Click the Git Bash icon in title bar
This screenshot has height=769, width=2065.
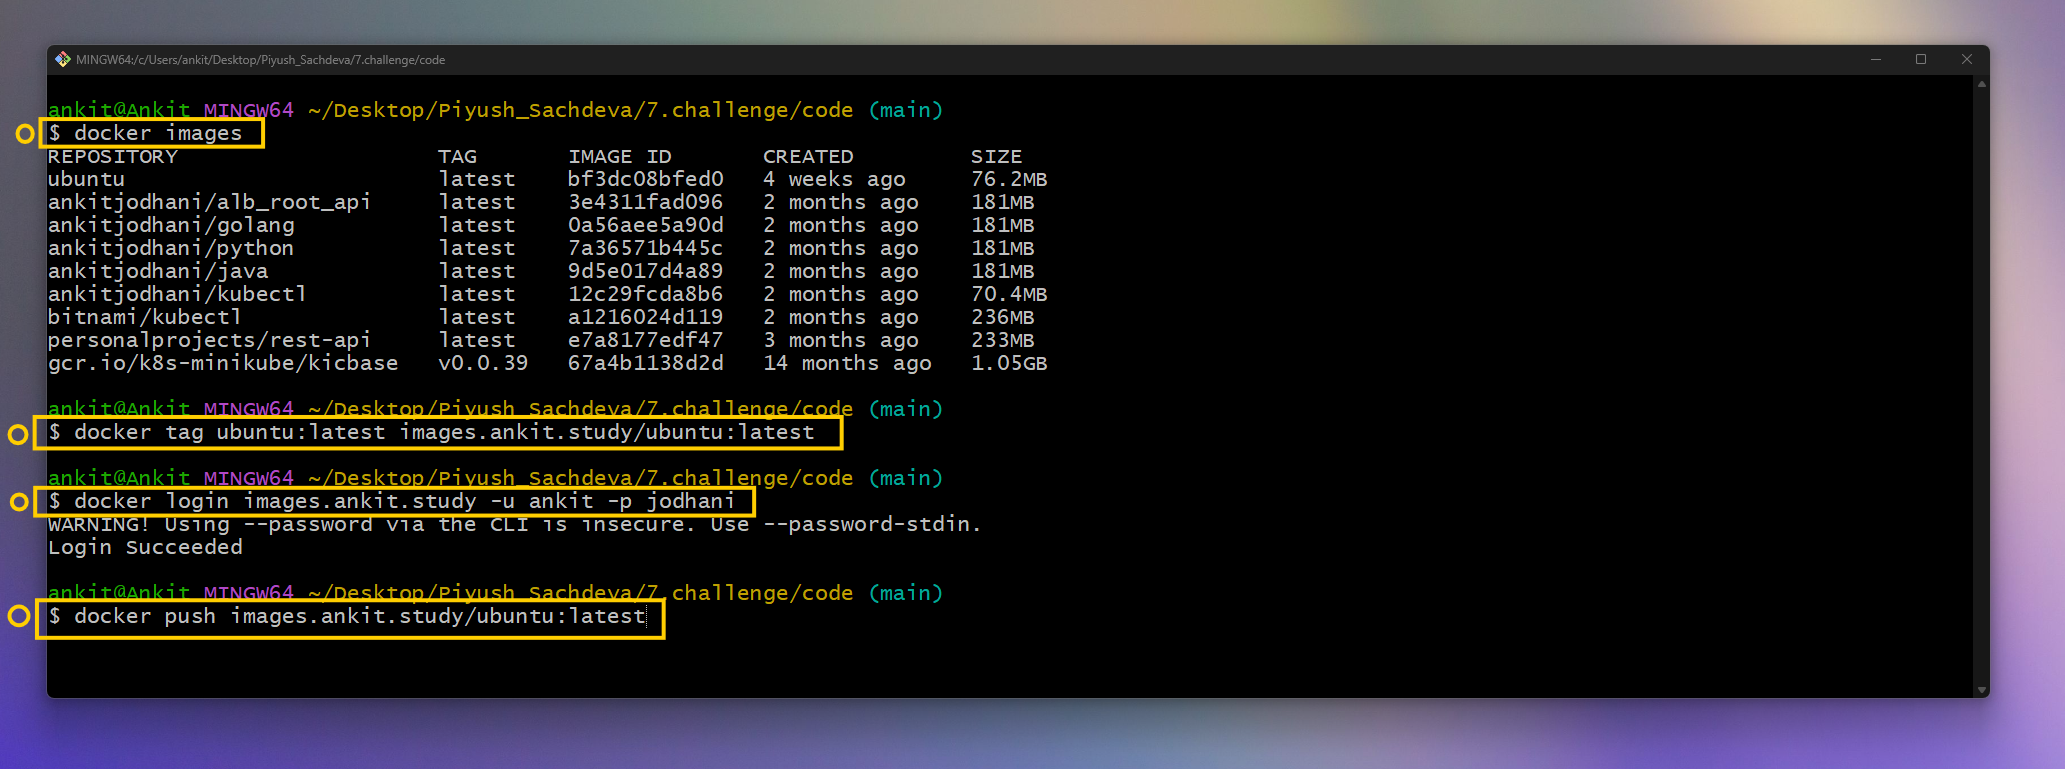[63, 60]
